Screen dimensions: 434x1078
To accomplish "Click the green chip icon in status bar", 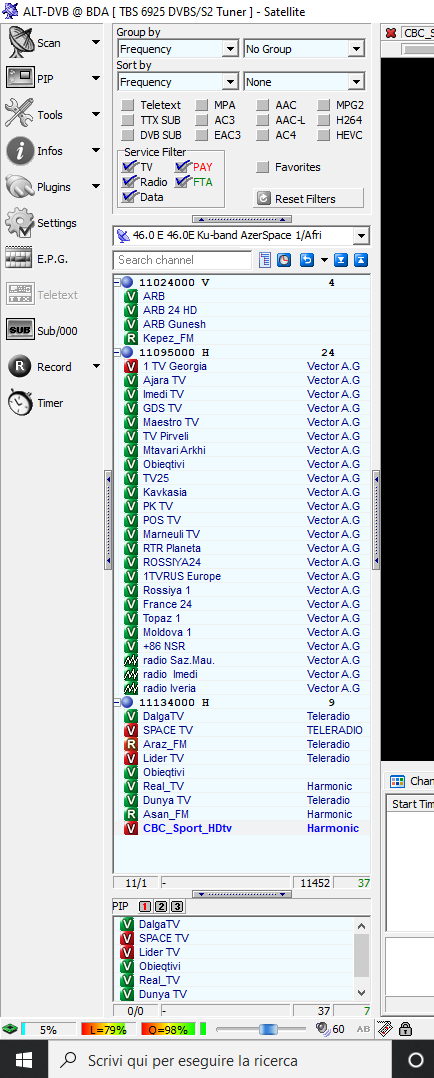I will [x=10, y=1029].
